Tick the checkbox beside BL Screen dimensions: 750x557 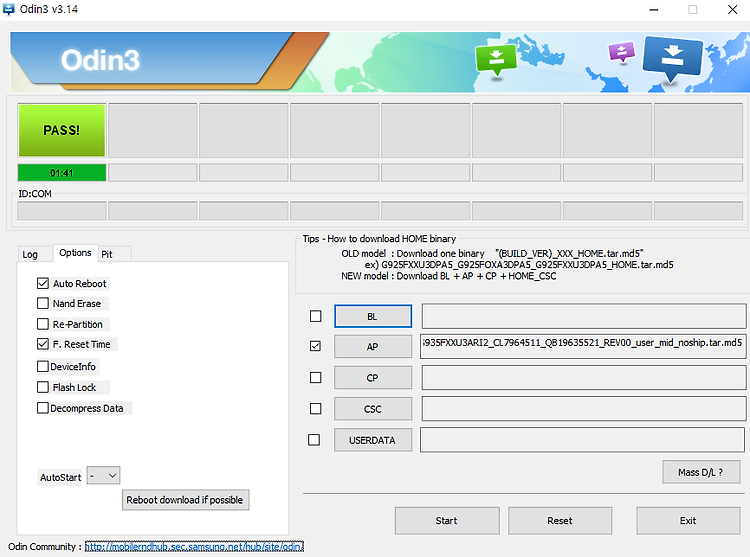tap(316, 316)
